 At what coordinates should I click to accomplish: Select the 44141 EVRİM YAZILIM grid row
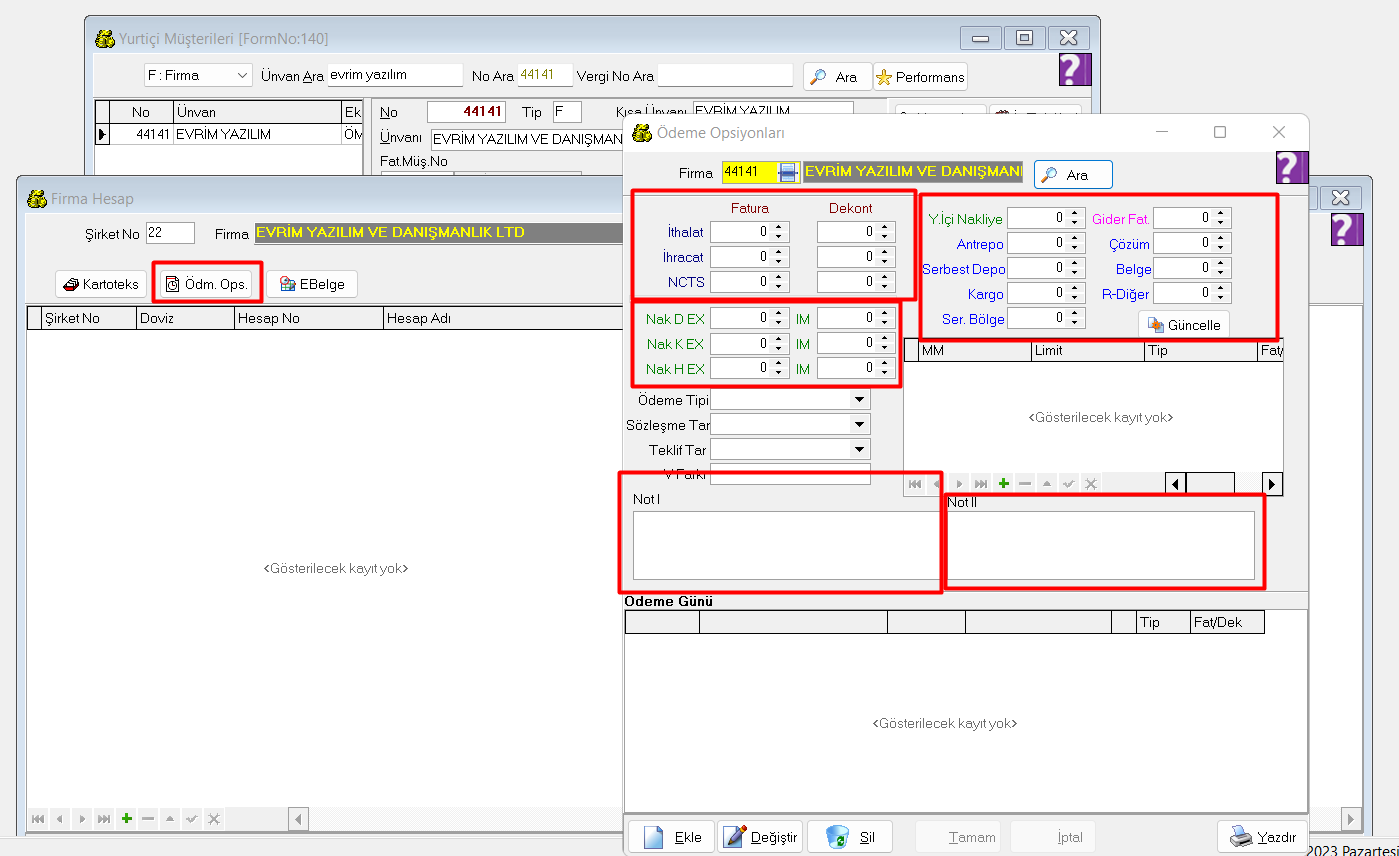click(228, 134)
